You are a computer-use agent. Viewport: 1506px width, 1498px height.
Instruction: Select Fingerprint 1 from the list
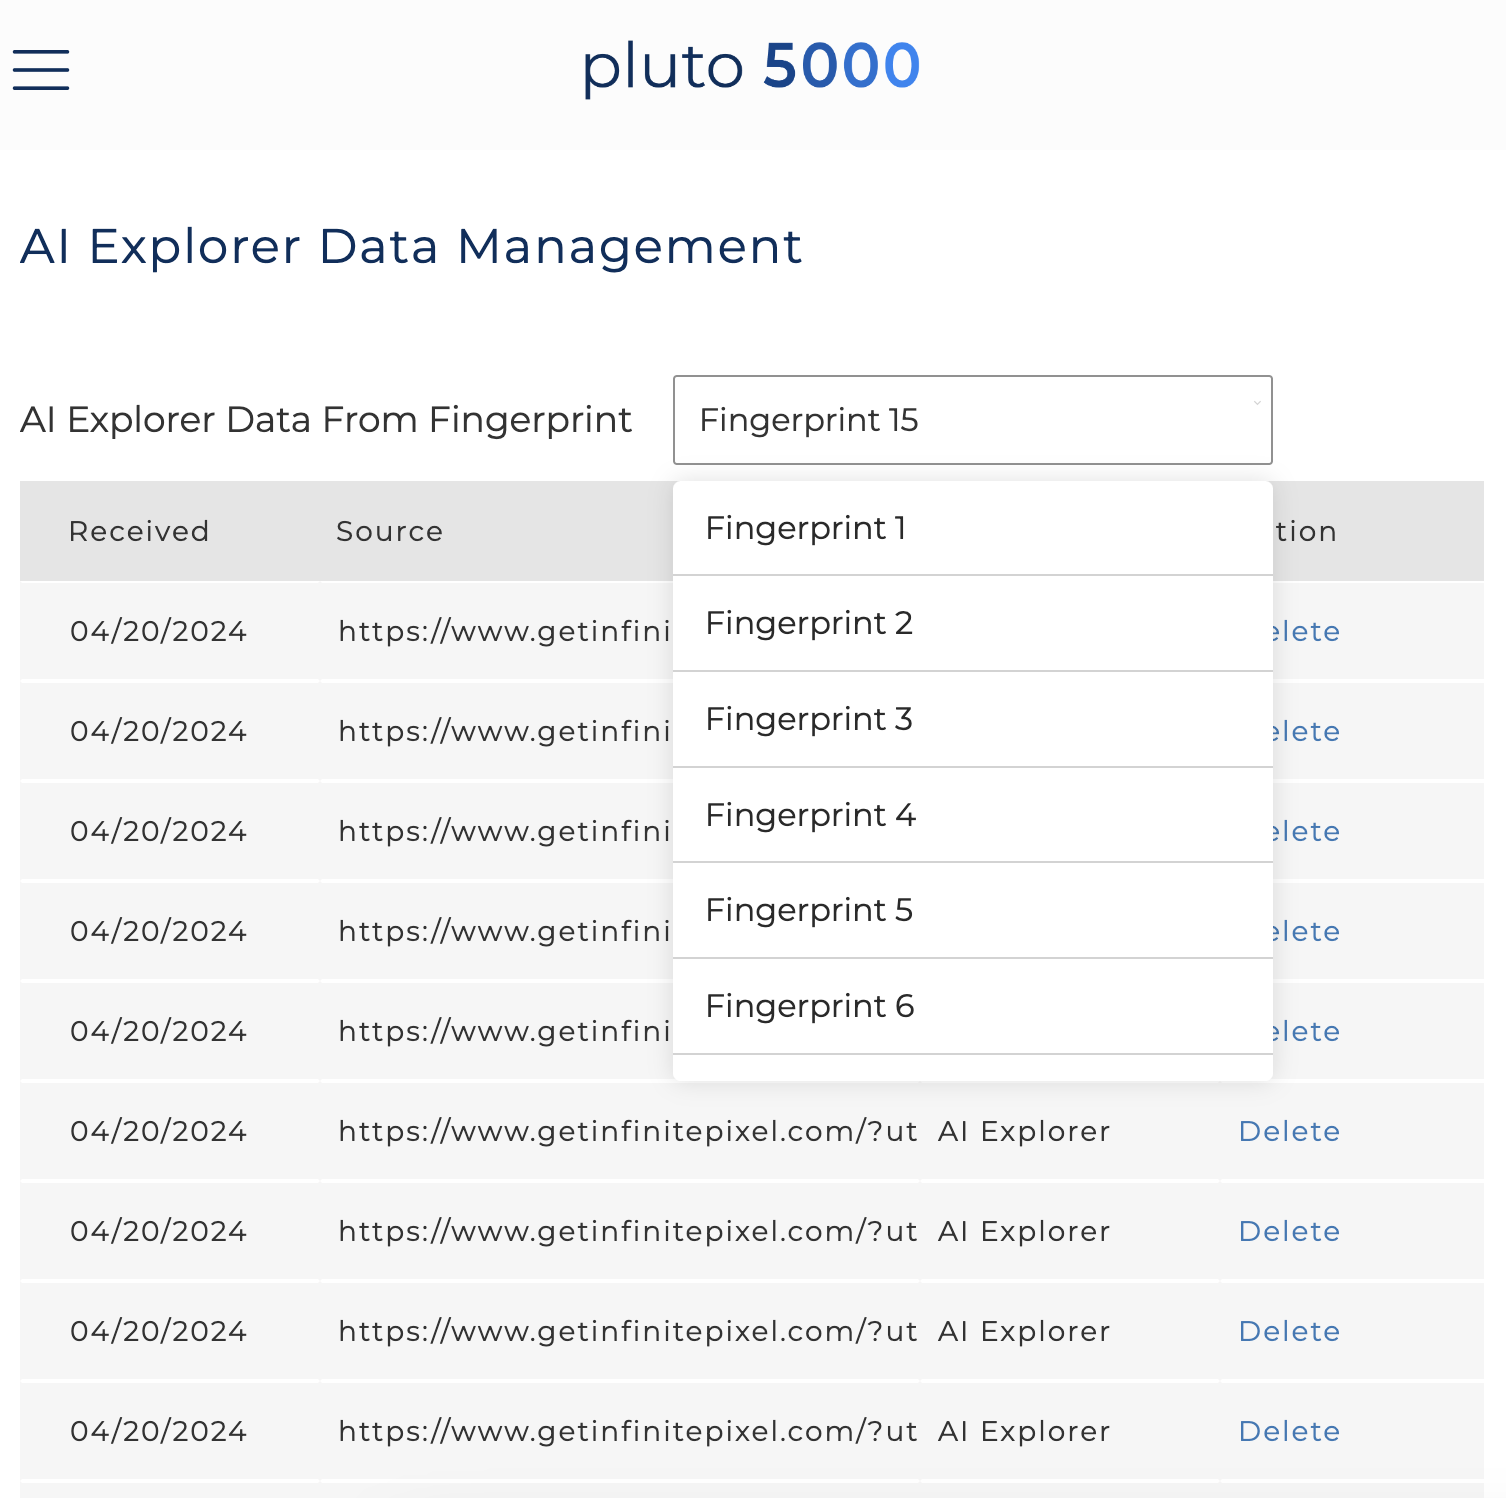(x=972, y=528)
